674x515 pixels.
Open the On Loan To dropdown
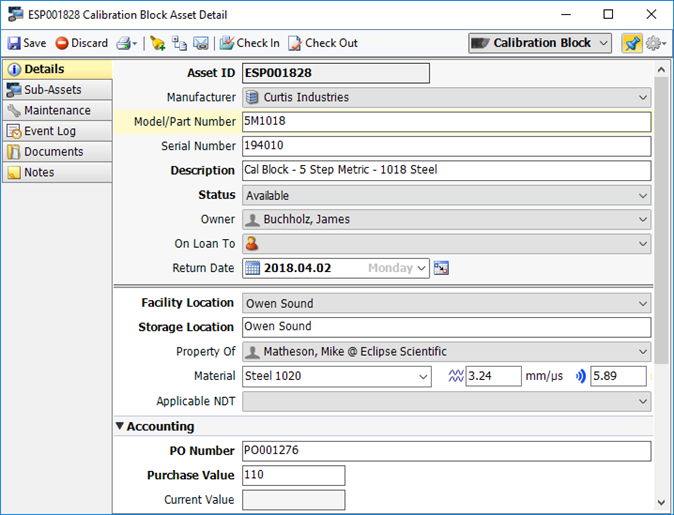447,244
